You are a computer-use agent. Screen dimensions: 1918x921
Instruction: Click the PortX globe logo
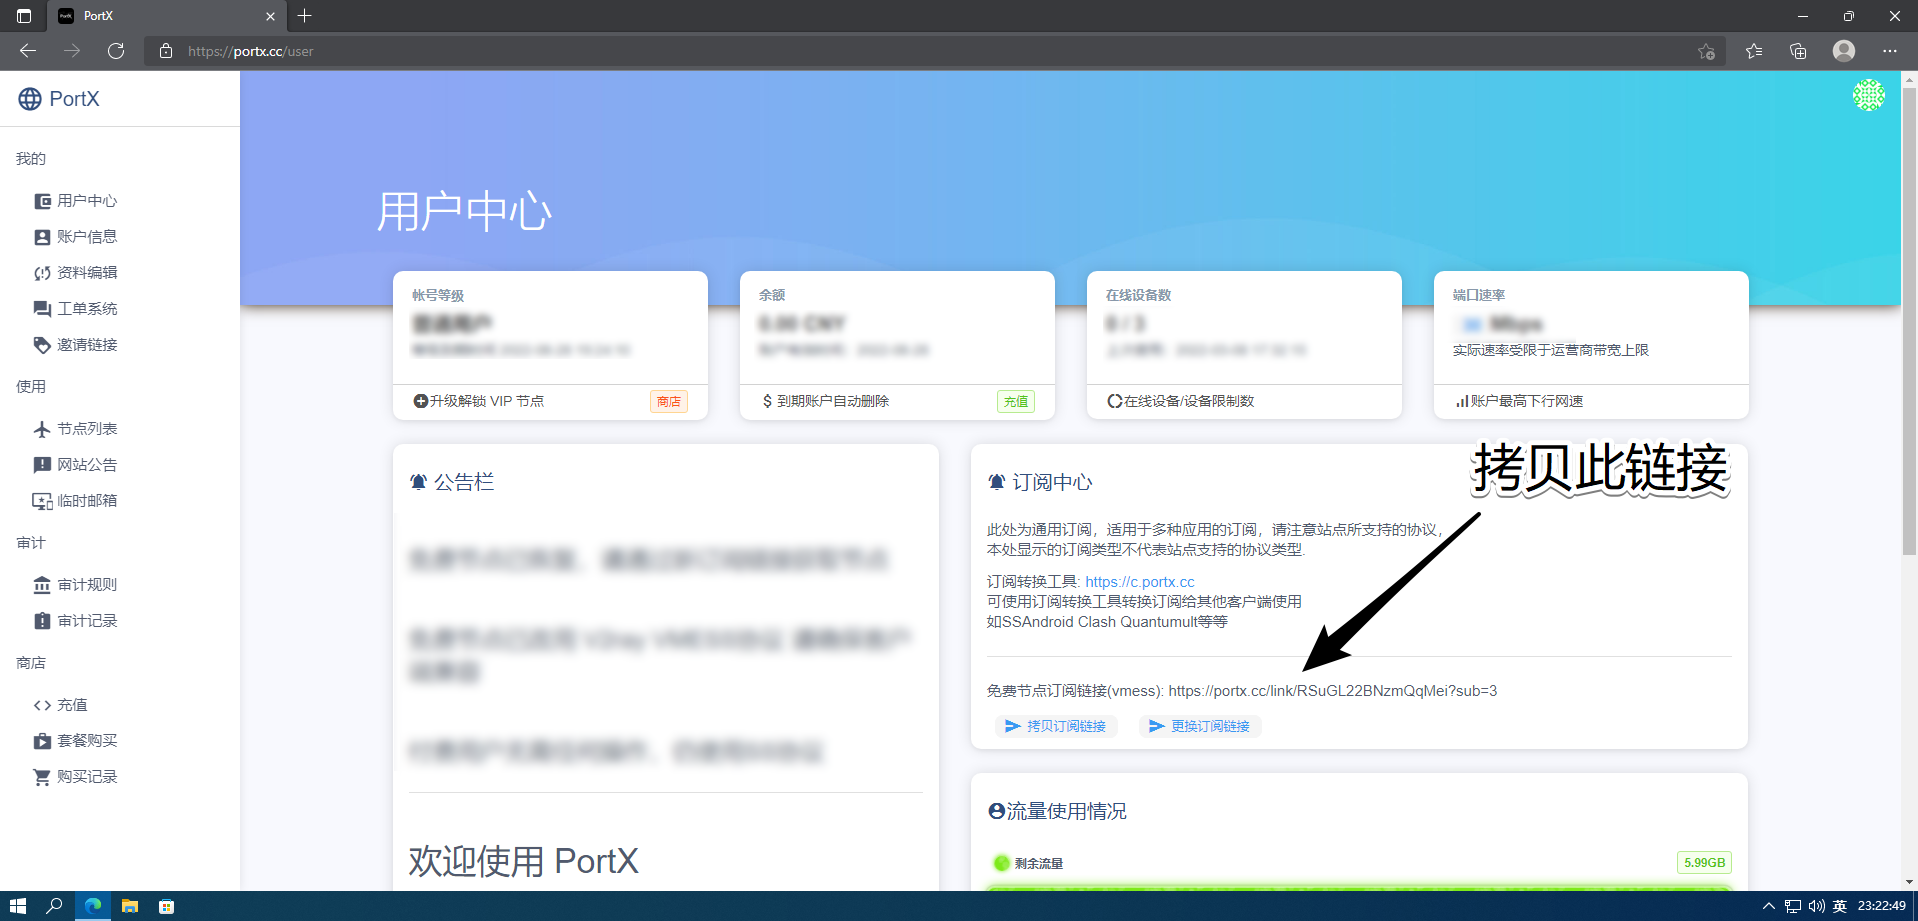[x=30, y=99]
